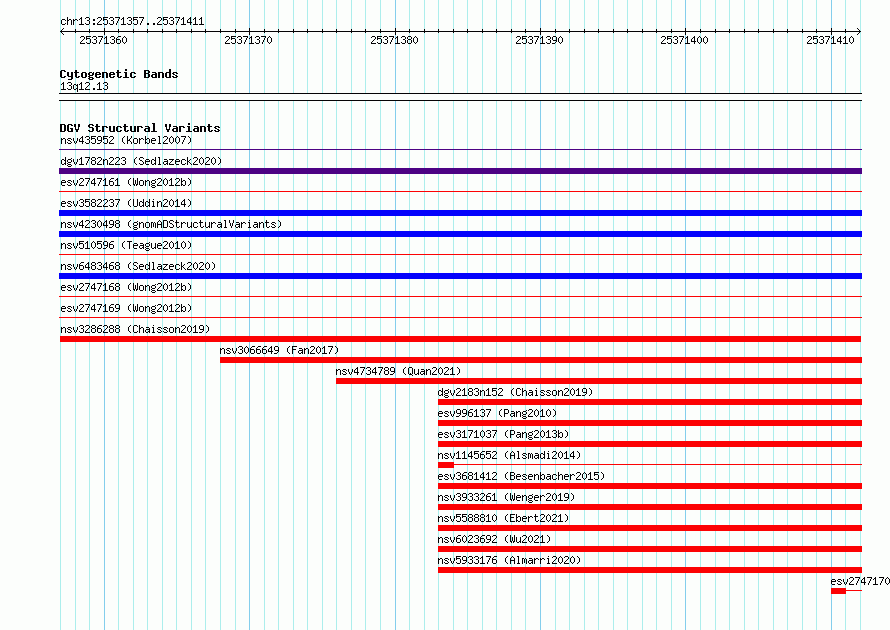
Task: Click esv2747161 (Wong2012b) label
Action: [x=126, y=182]
